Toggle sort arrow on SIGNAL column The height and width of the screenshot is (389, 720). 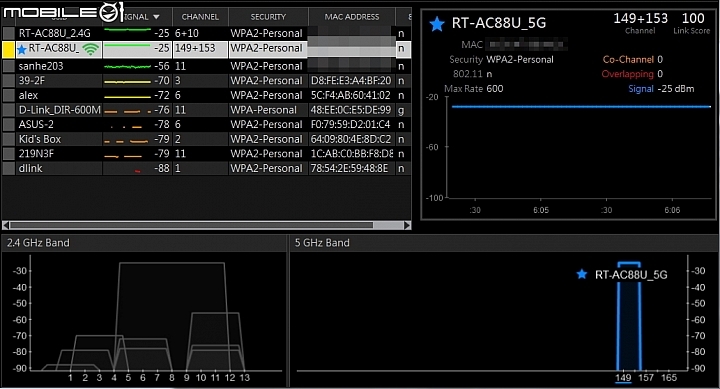tap(156, 17)
